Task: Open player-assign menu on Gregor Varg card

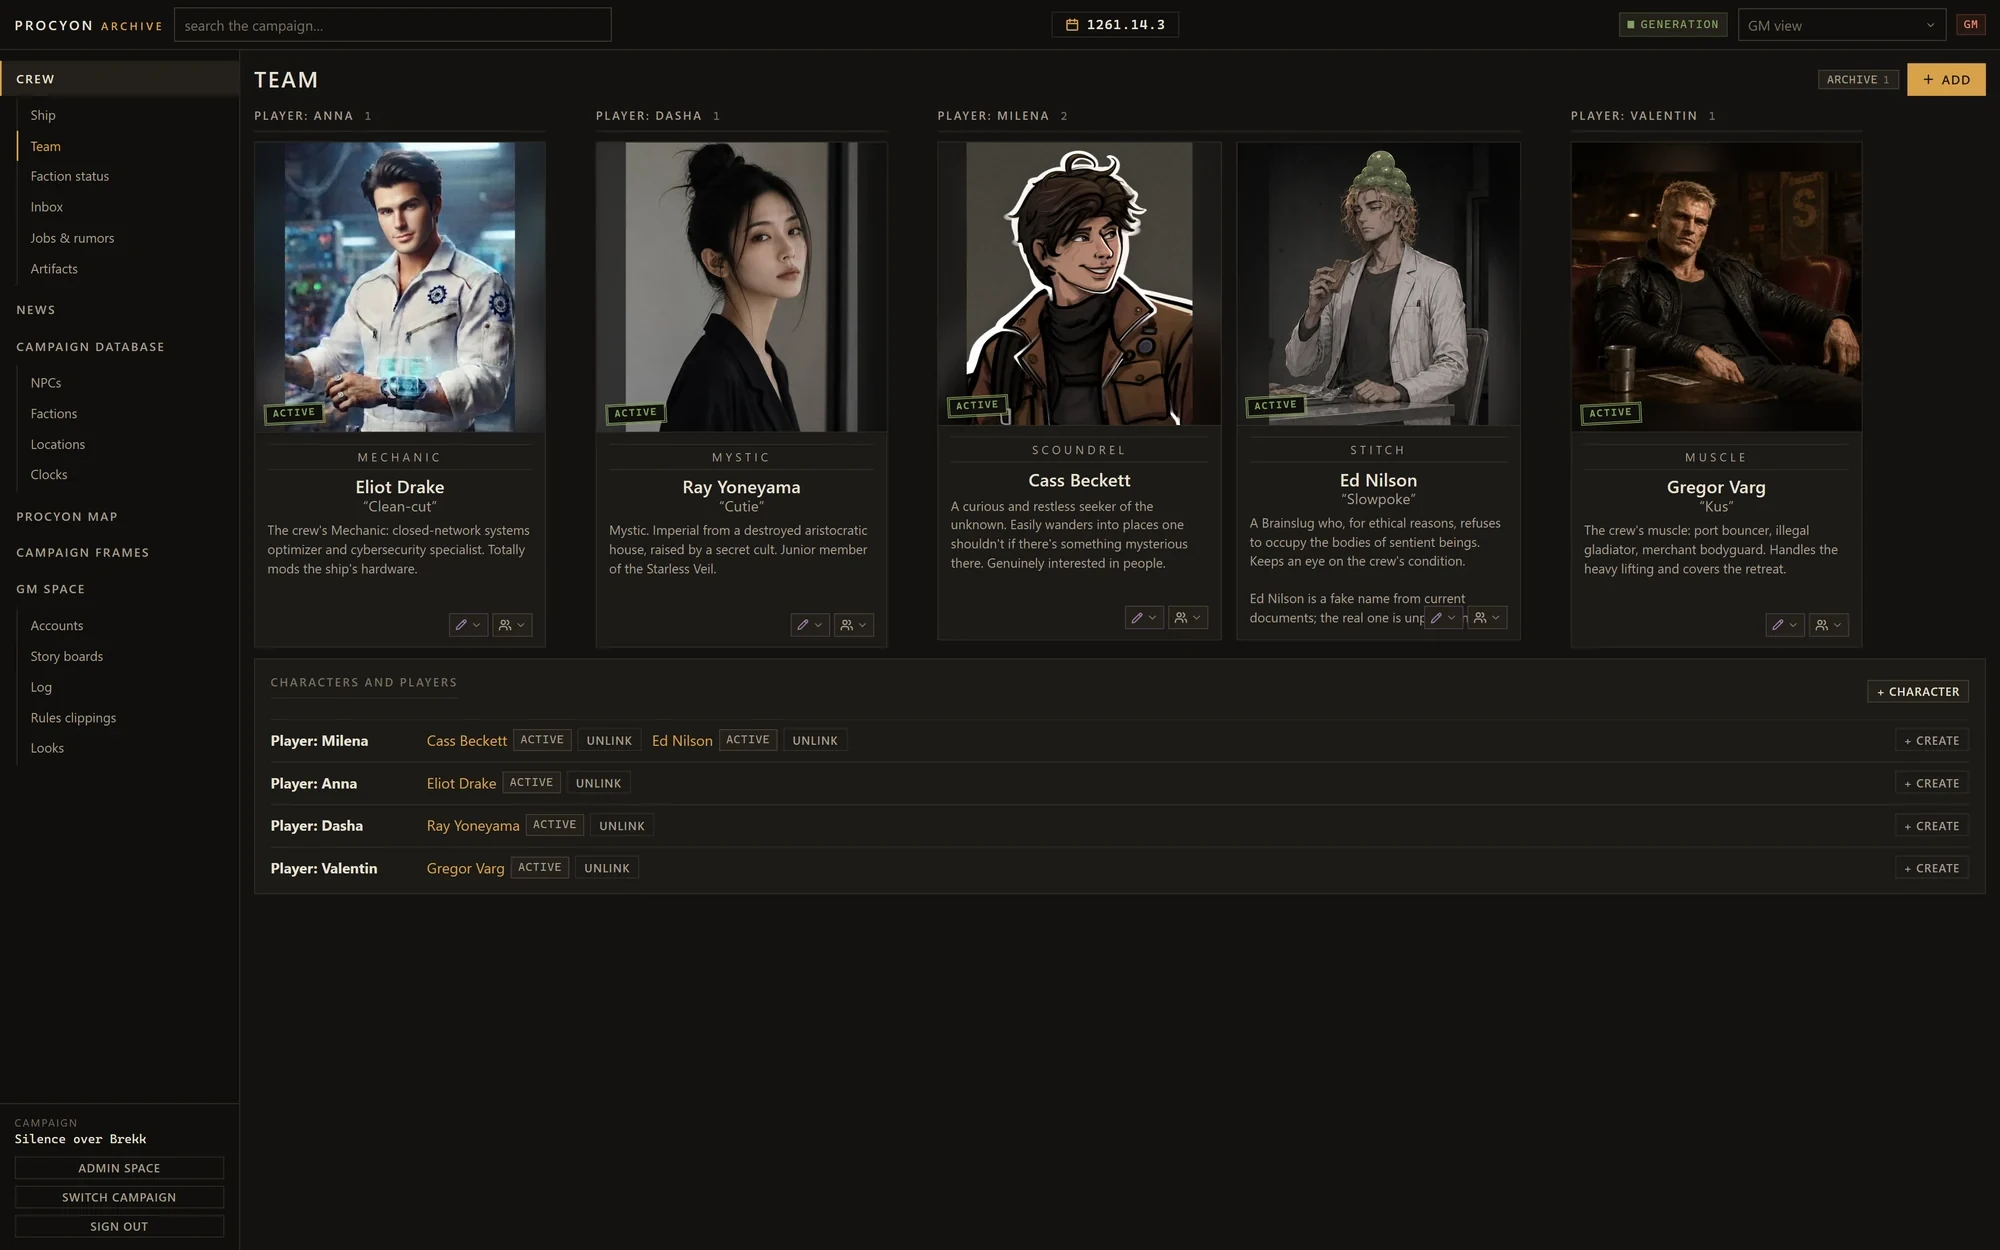Action: [x=1829, y=625]
